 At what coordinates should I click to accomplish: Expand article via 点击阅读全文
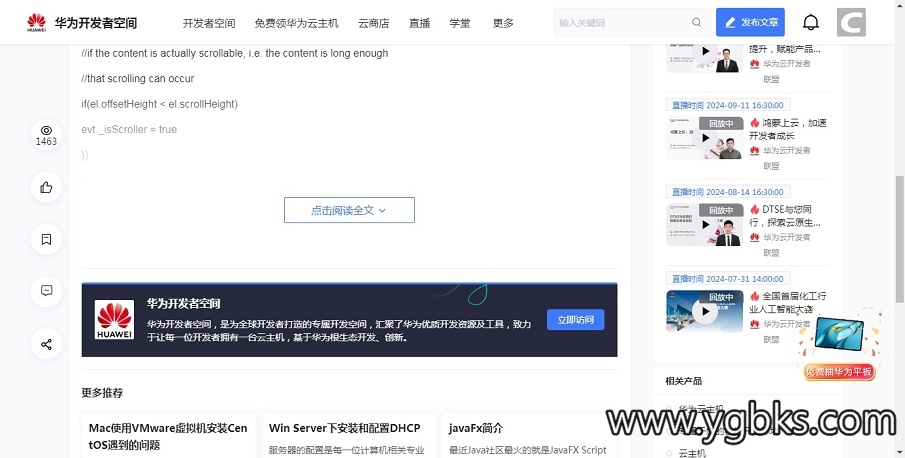(x=349, y=210)
